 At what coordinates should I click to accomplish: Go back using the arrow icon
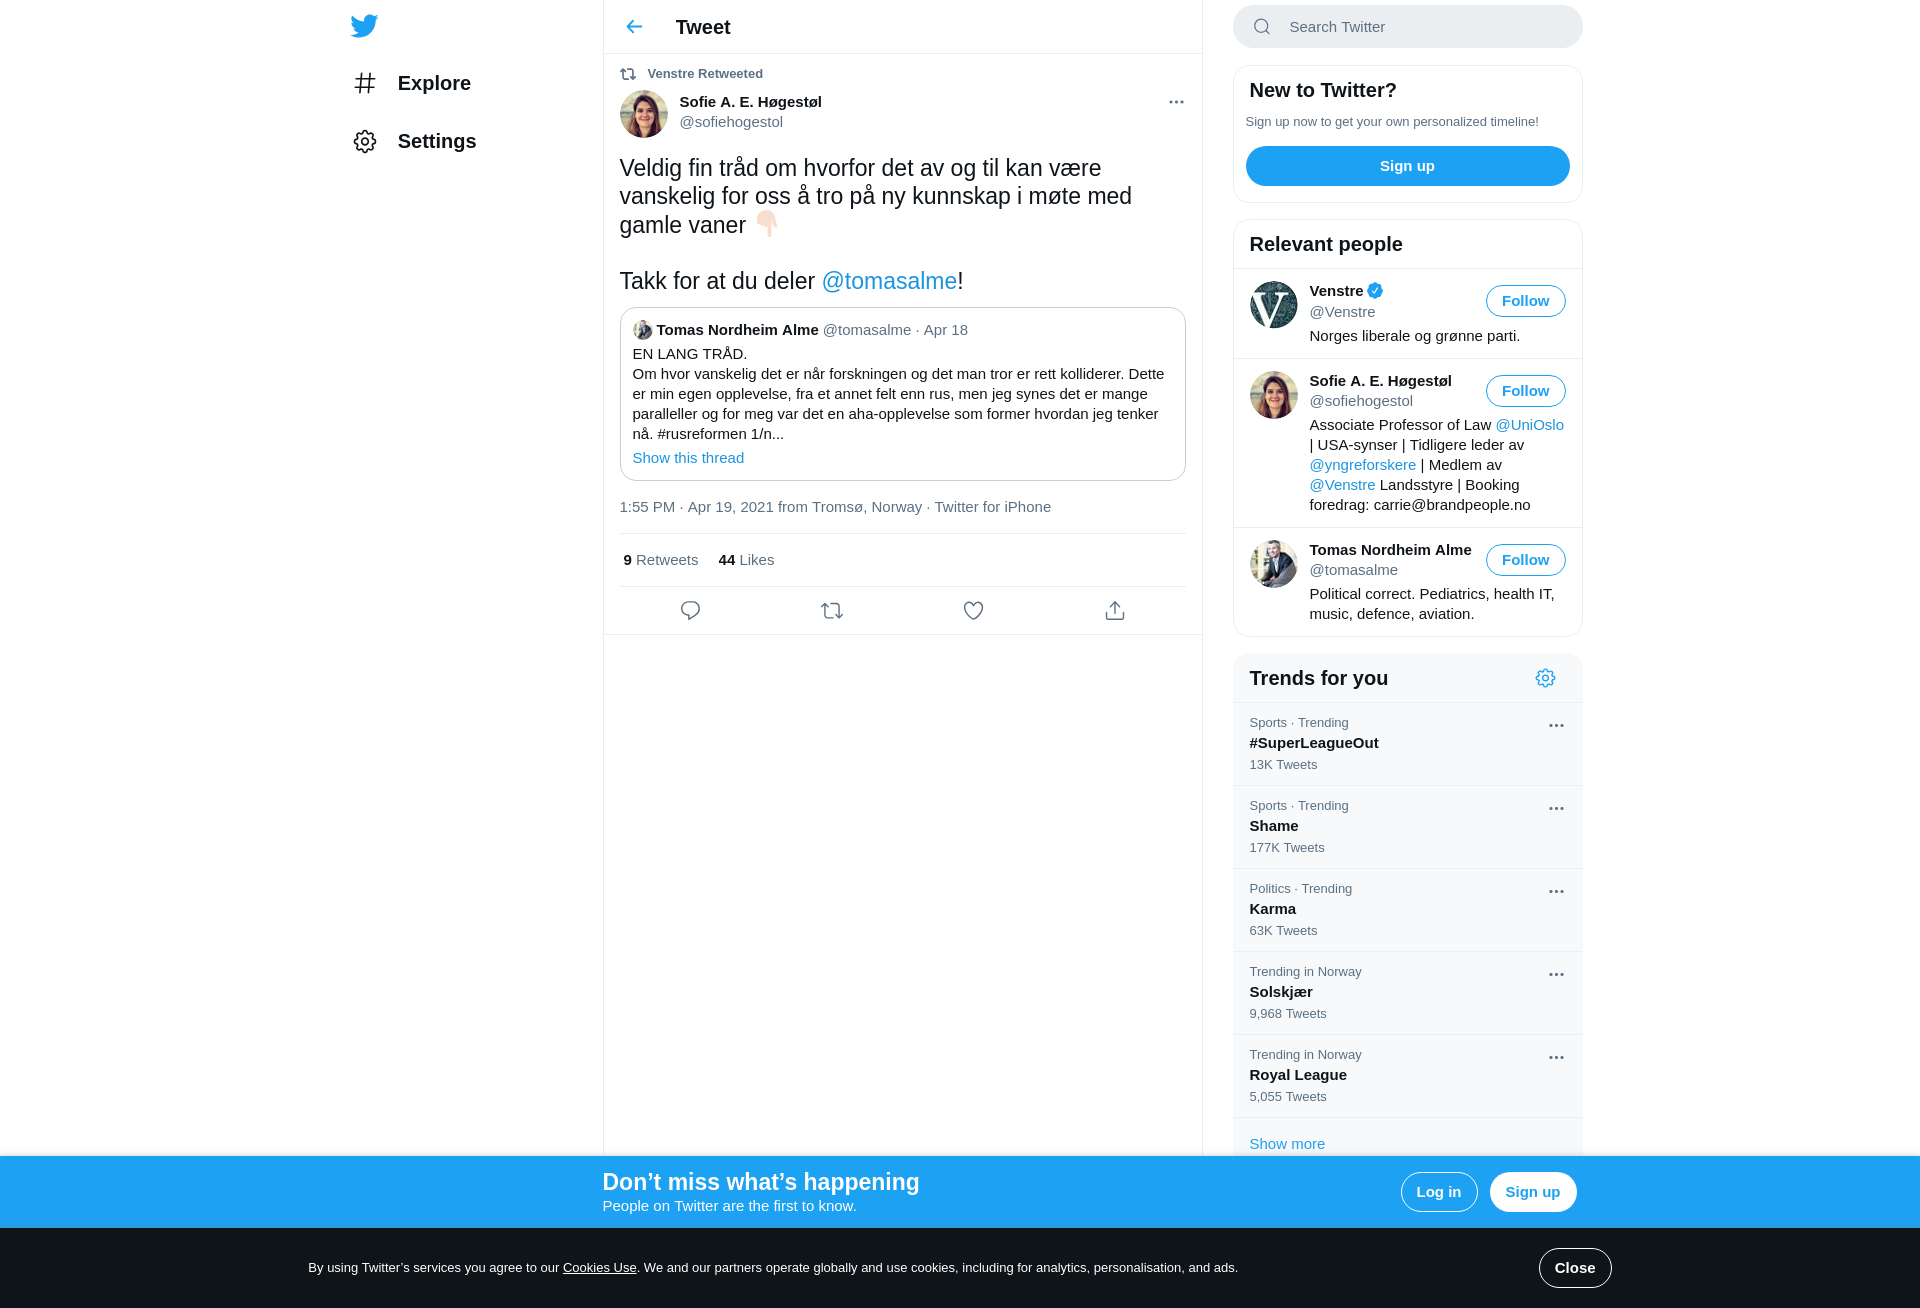pos(634,27)
